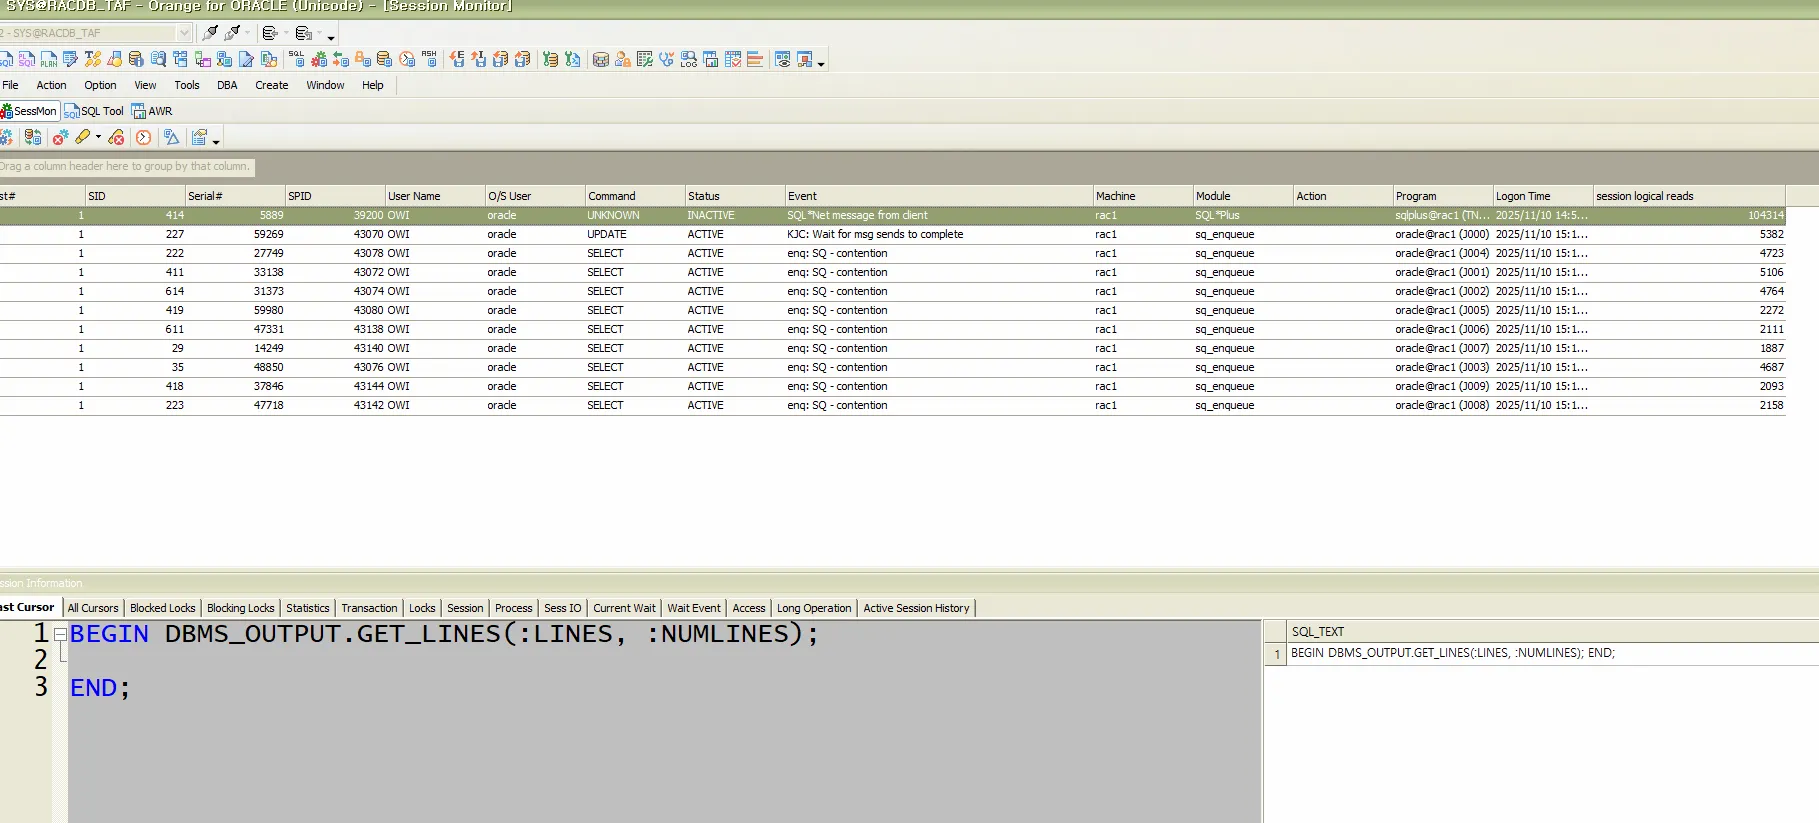Viewport: 1819px width, 823px height.
Task: Click the stopwatch icon in session toolbar
Action: pyautogui.click(x=144, y=137)
